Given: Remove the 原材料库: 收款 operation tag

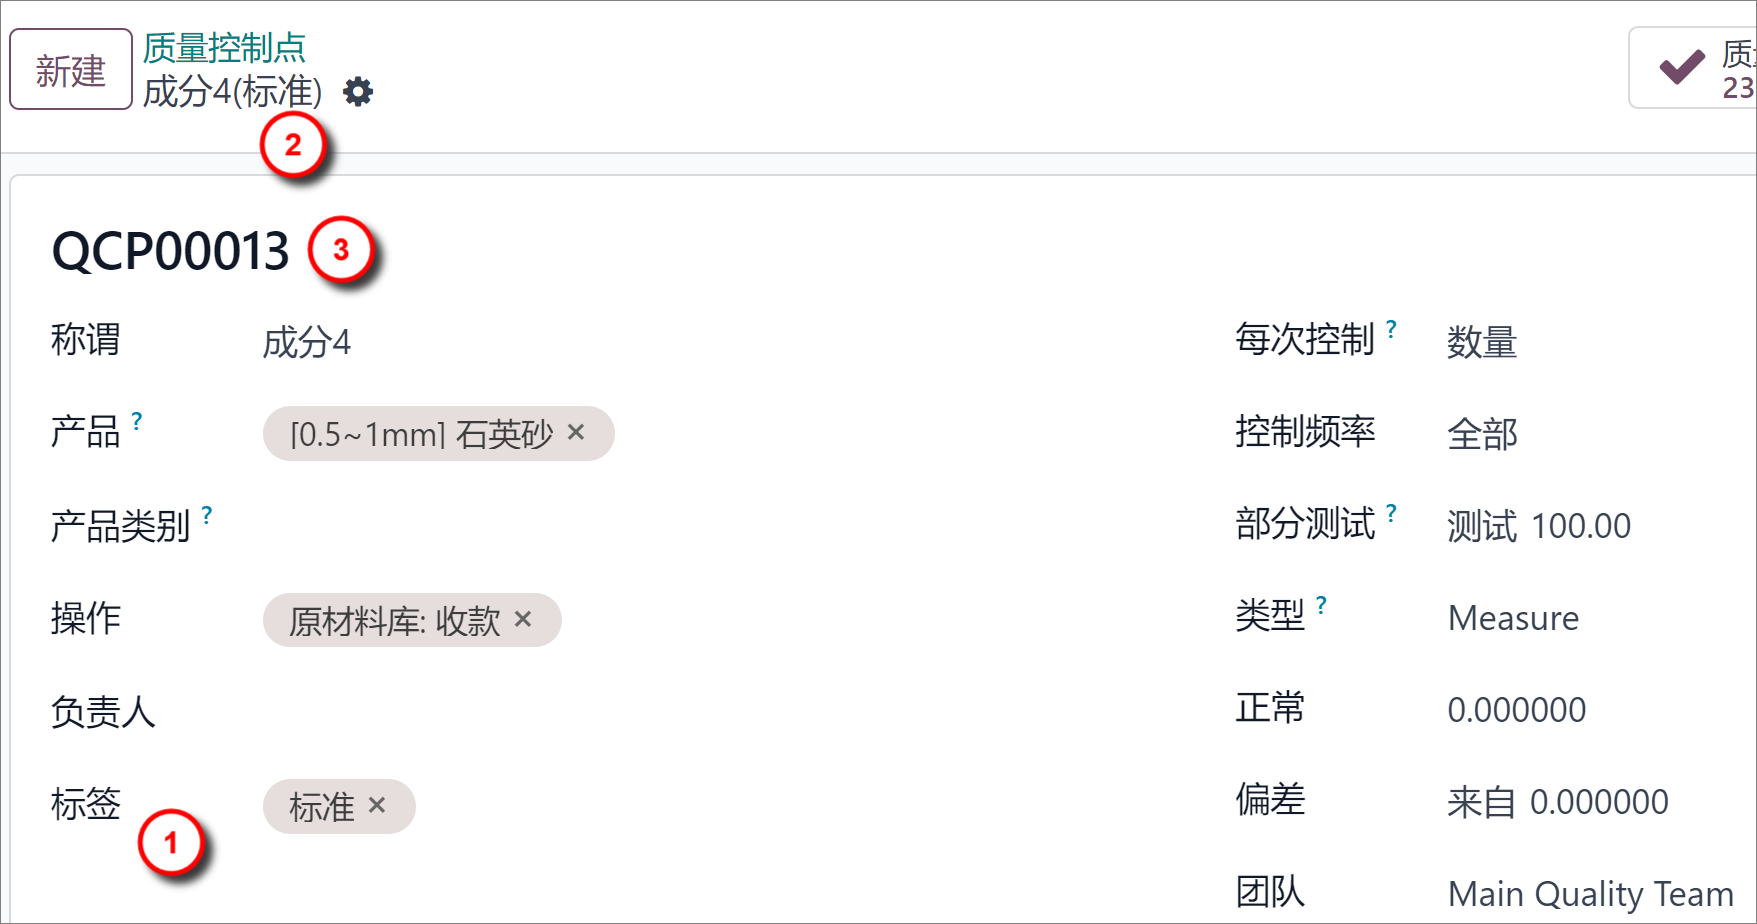Looking at the screenshot, I should (x=522, y=620).
